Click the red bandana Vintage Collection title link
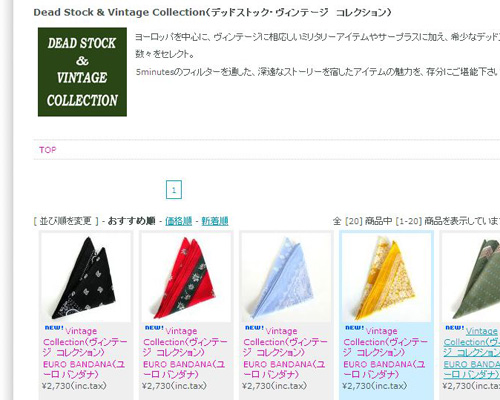Image resolution: width=500 pixels, height=400 pixels. click(x=185, y=353)
